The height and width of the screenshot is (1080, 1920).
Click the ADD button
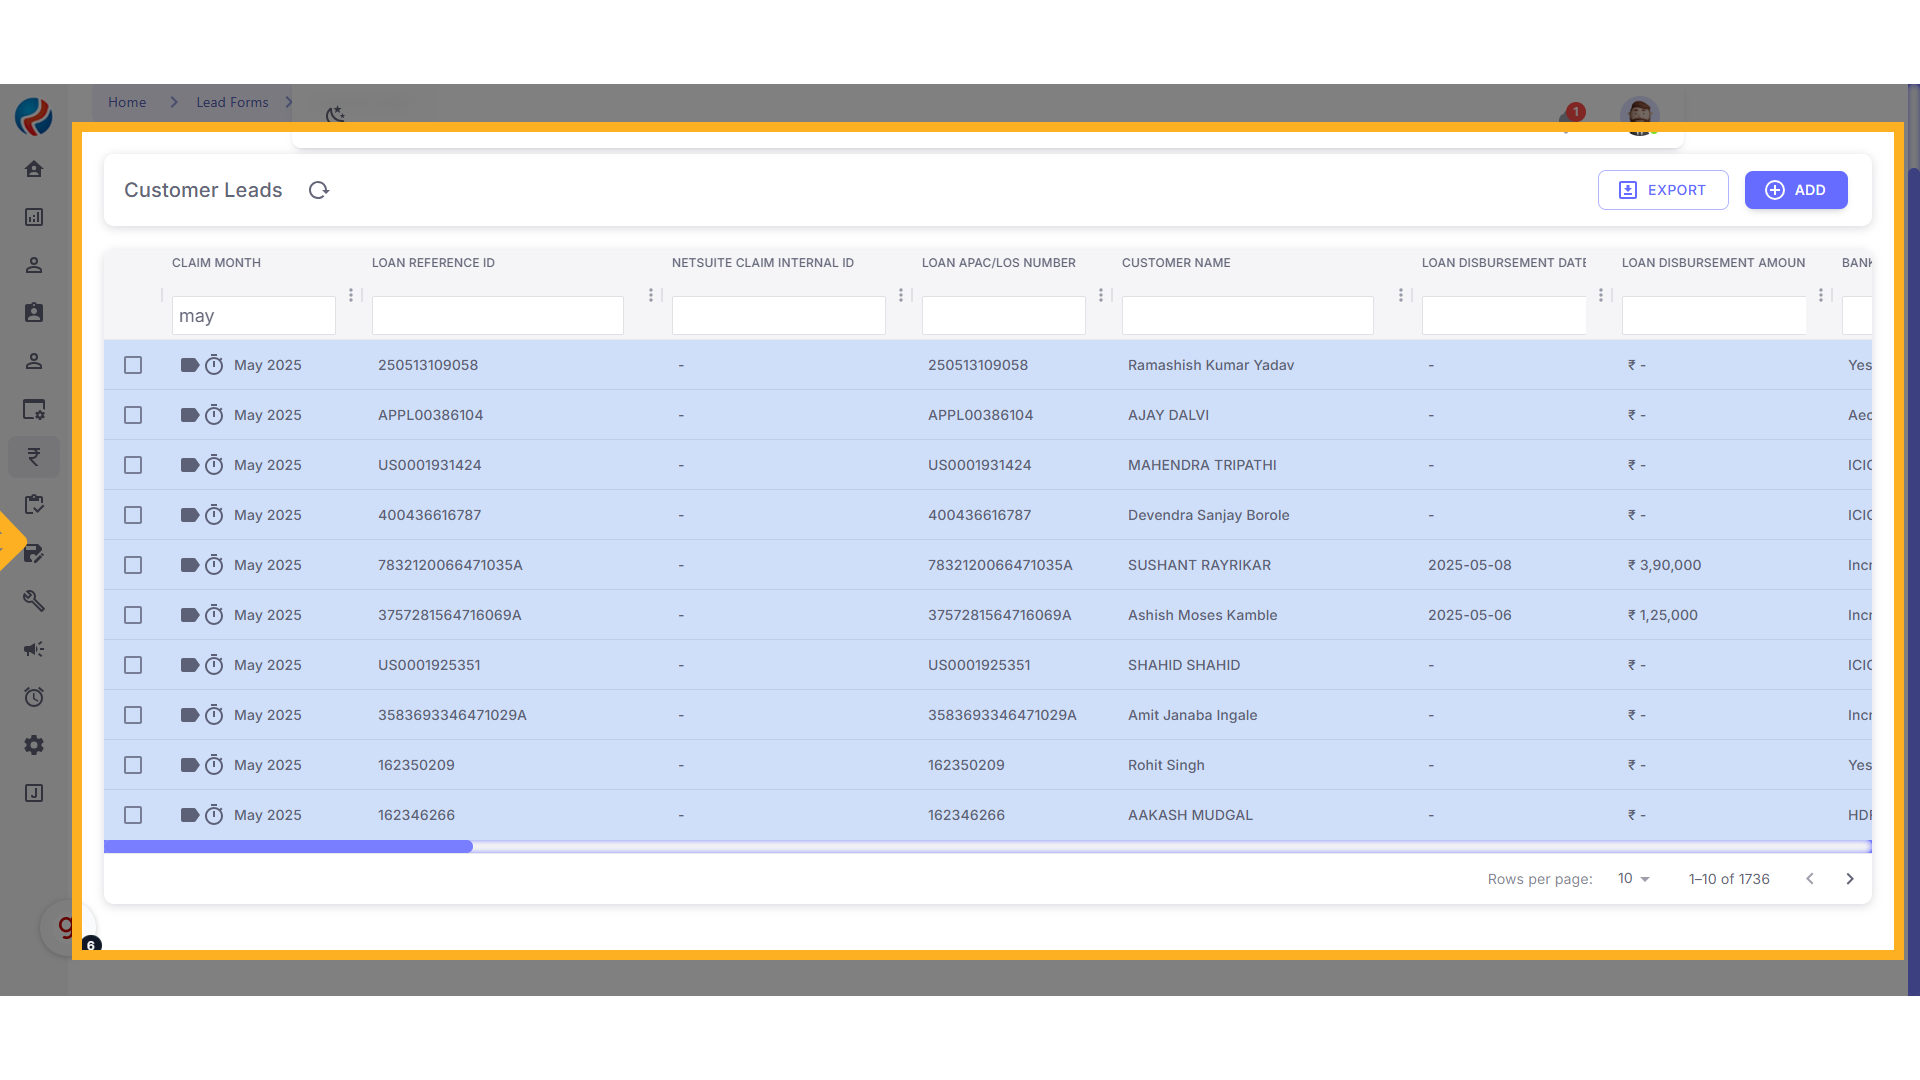tap(1796, 190)
